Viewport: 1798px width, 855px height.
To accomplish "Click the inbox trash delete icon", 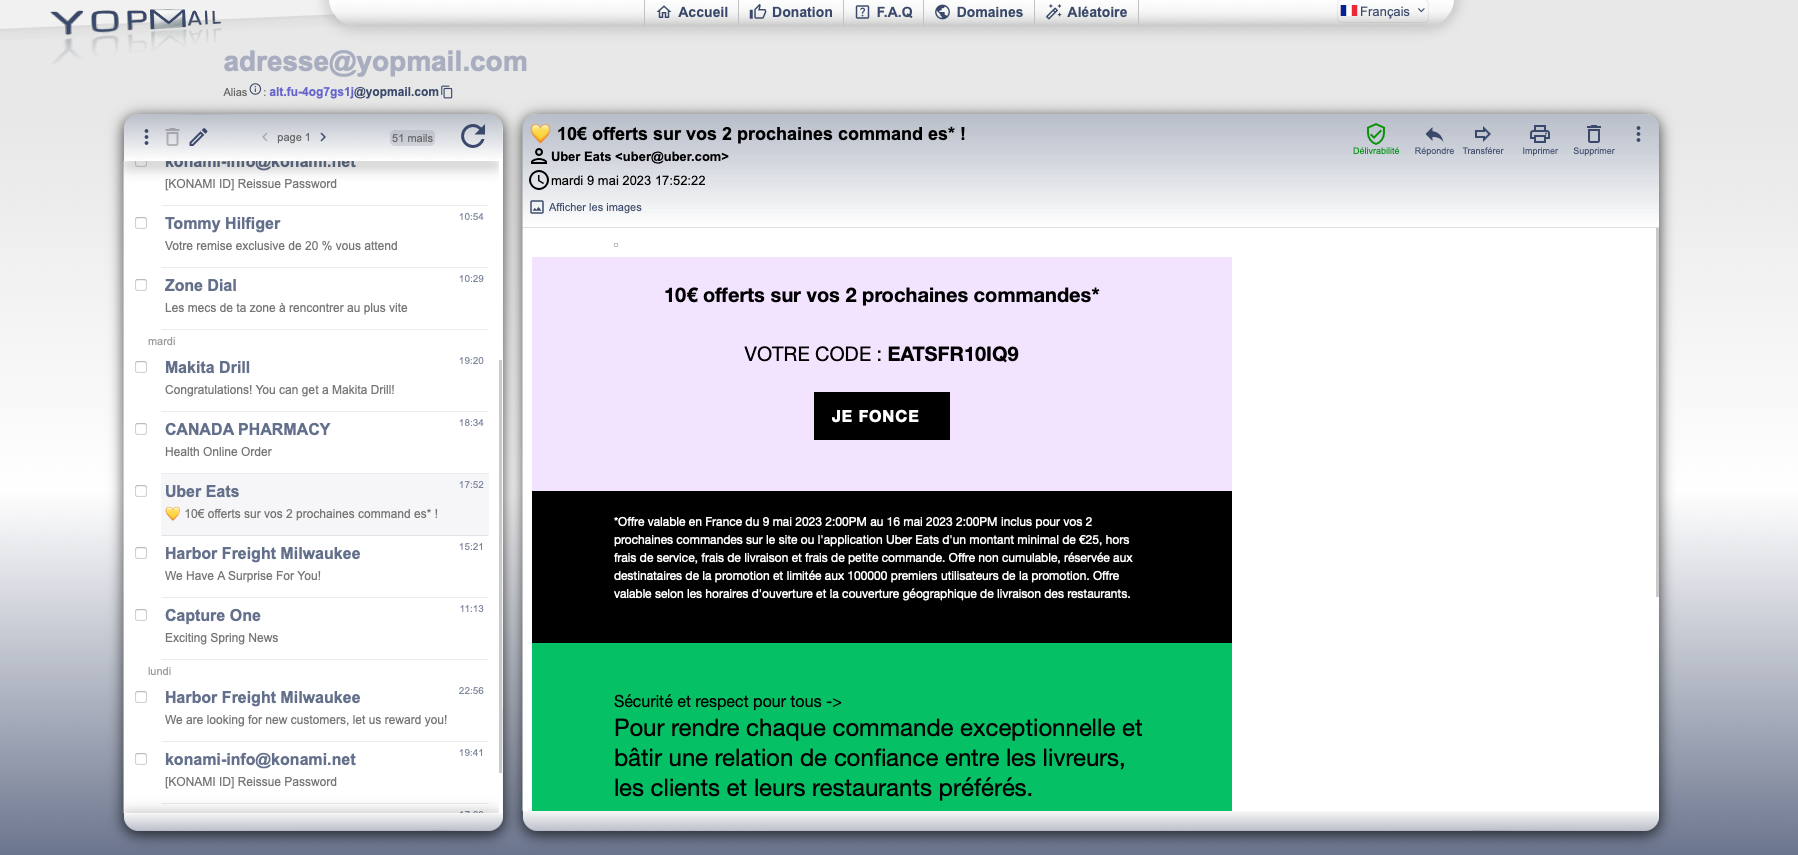I will tap(172, 137).
